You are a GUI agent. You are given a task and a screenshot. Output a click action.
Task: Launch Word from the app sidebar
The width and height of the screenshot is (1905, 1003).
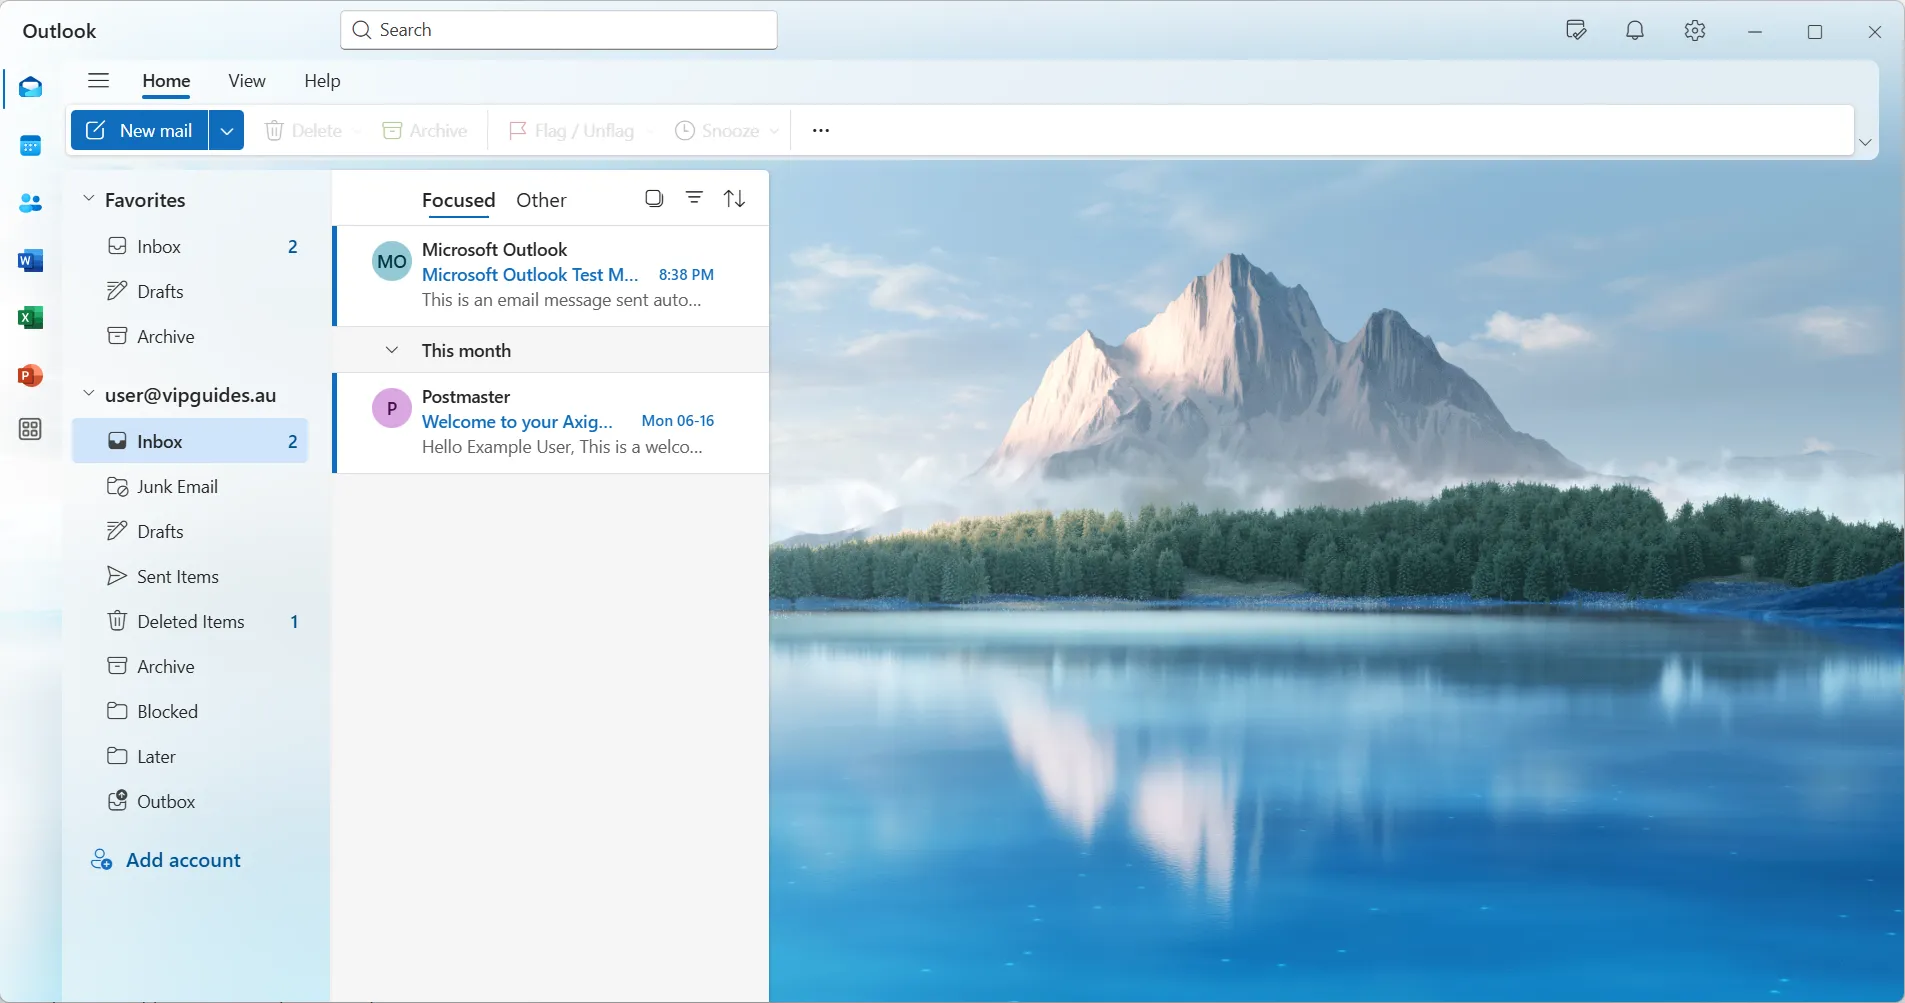point(31,261)
